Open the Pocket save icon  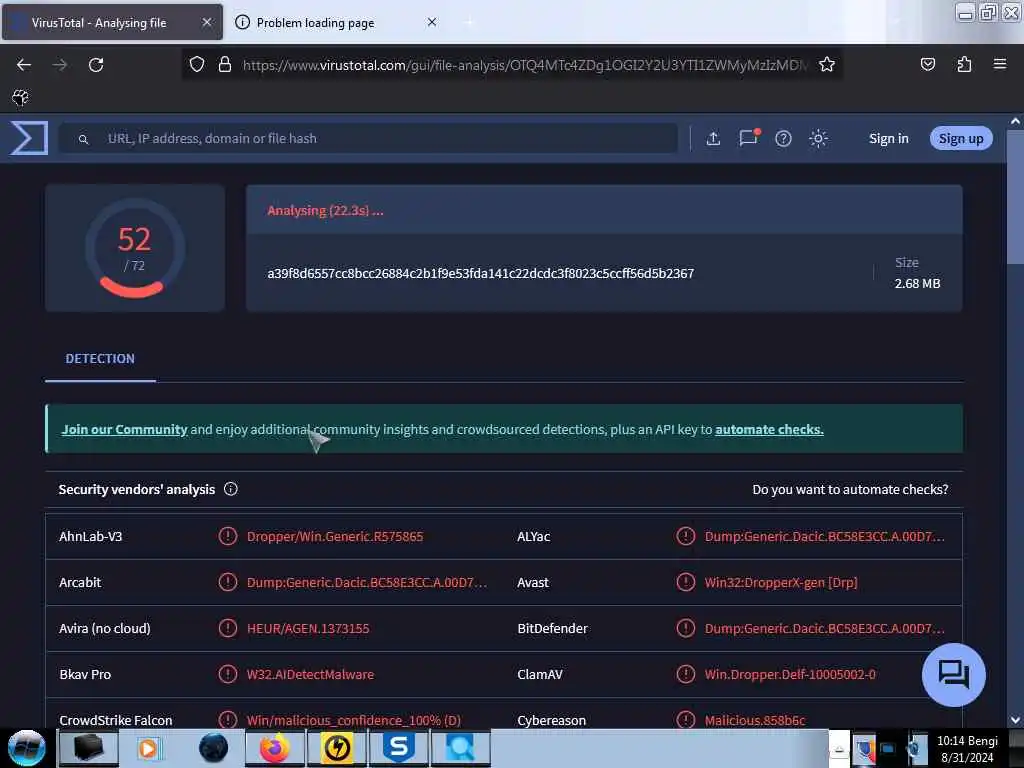[x=927, y=64]
